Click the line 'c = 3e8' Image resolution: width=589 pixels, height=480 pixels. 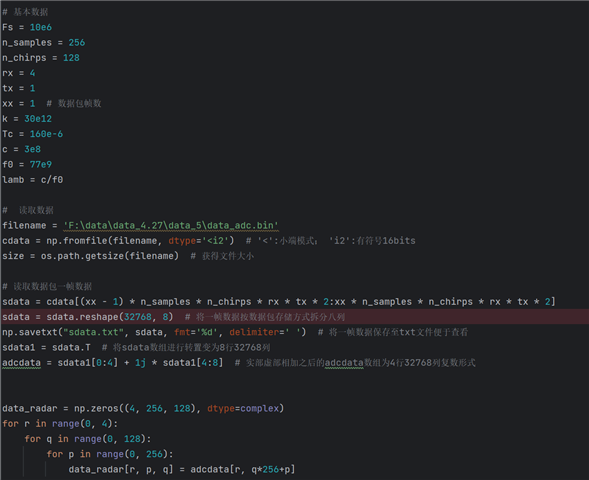(x=21, y=149)
